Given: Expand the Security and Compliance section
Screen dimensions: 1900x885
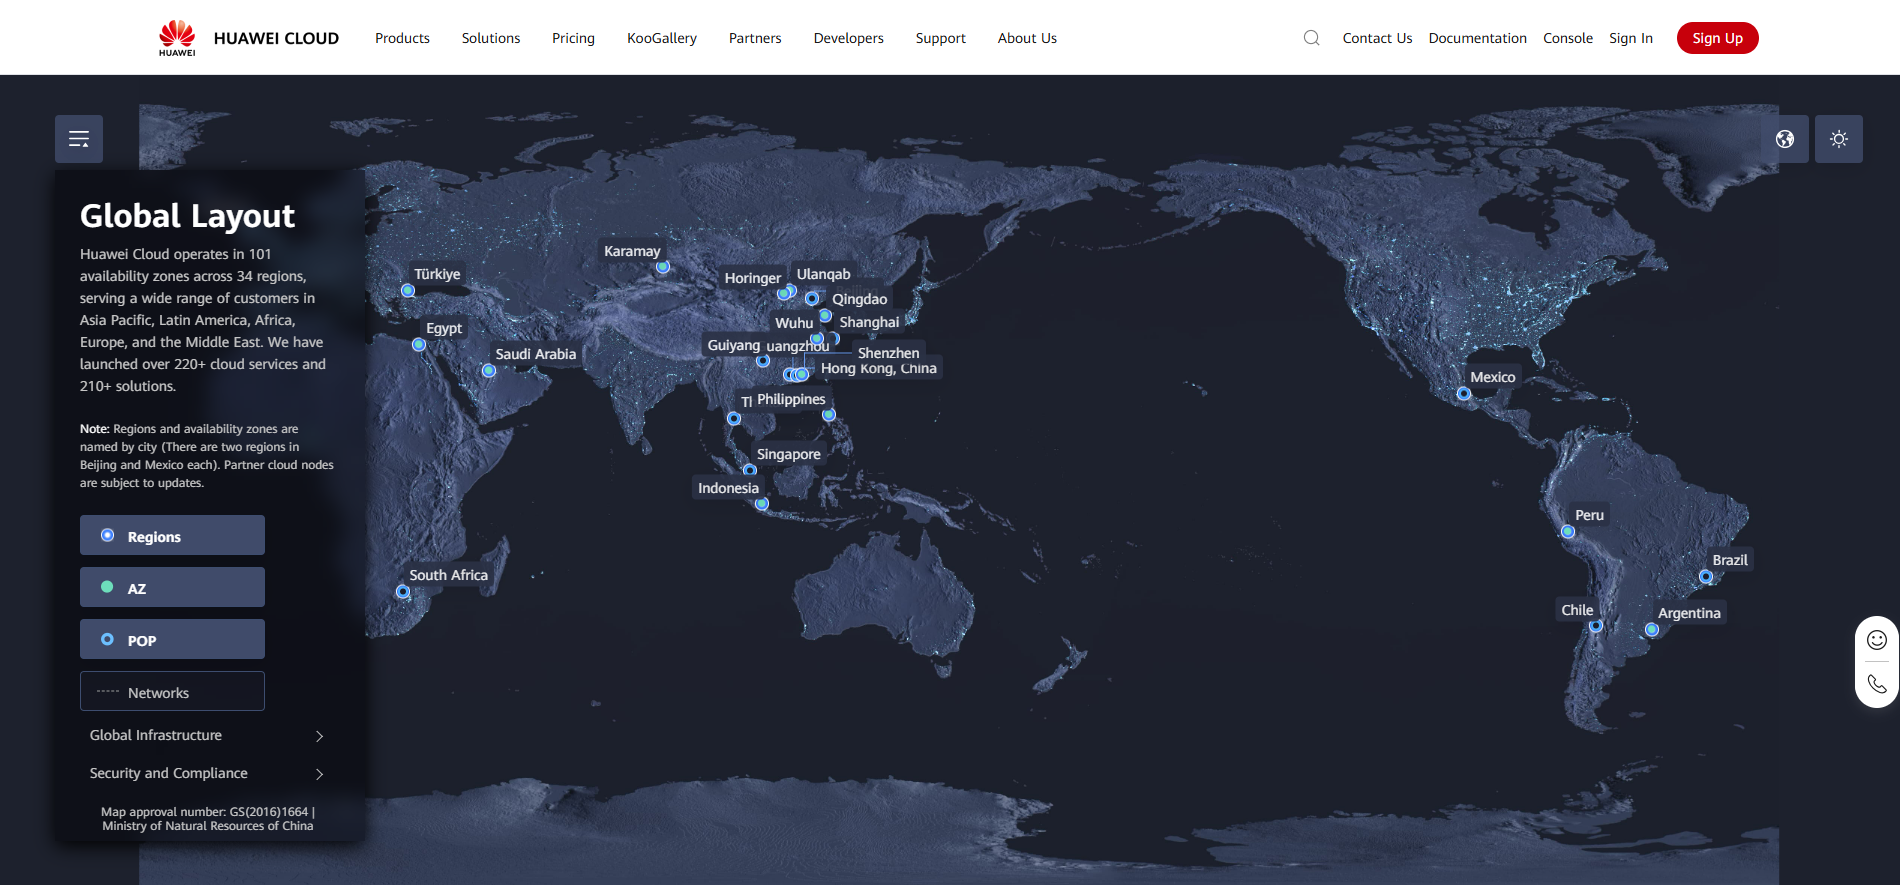Looking at the screenshot, I should tap(207, 773).
